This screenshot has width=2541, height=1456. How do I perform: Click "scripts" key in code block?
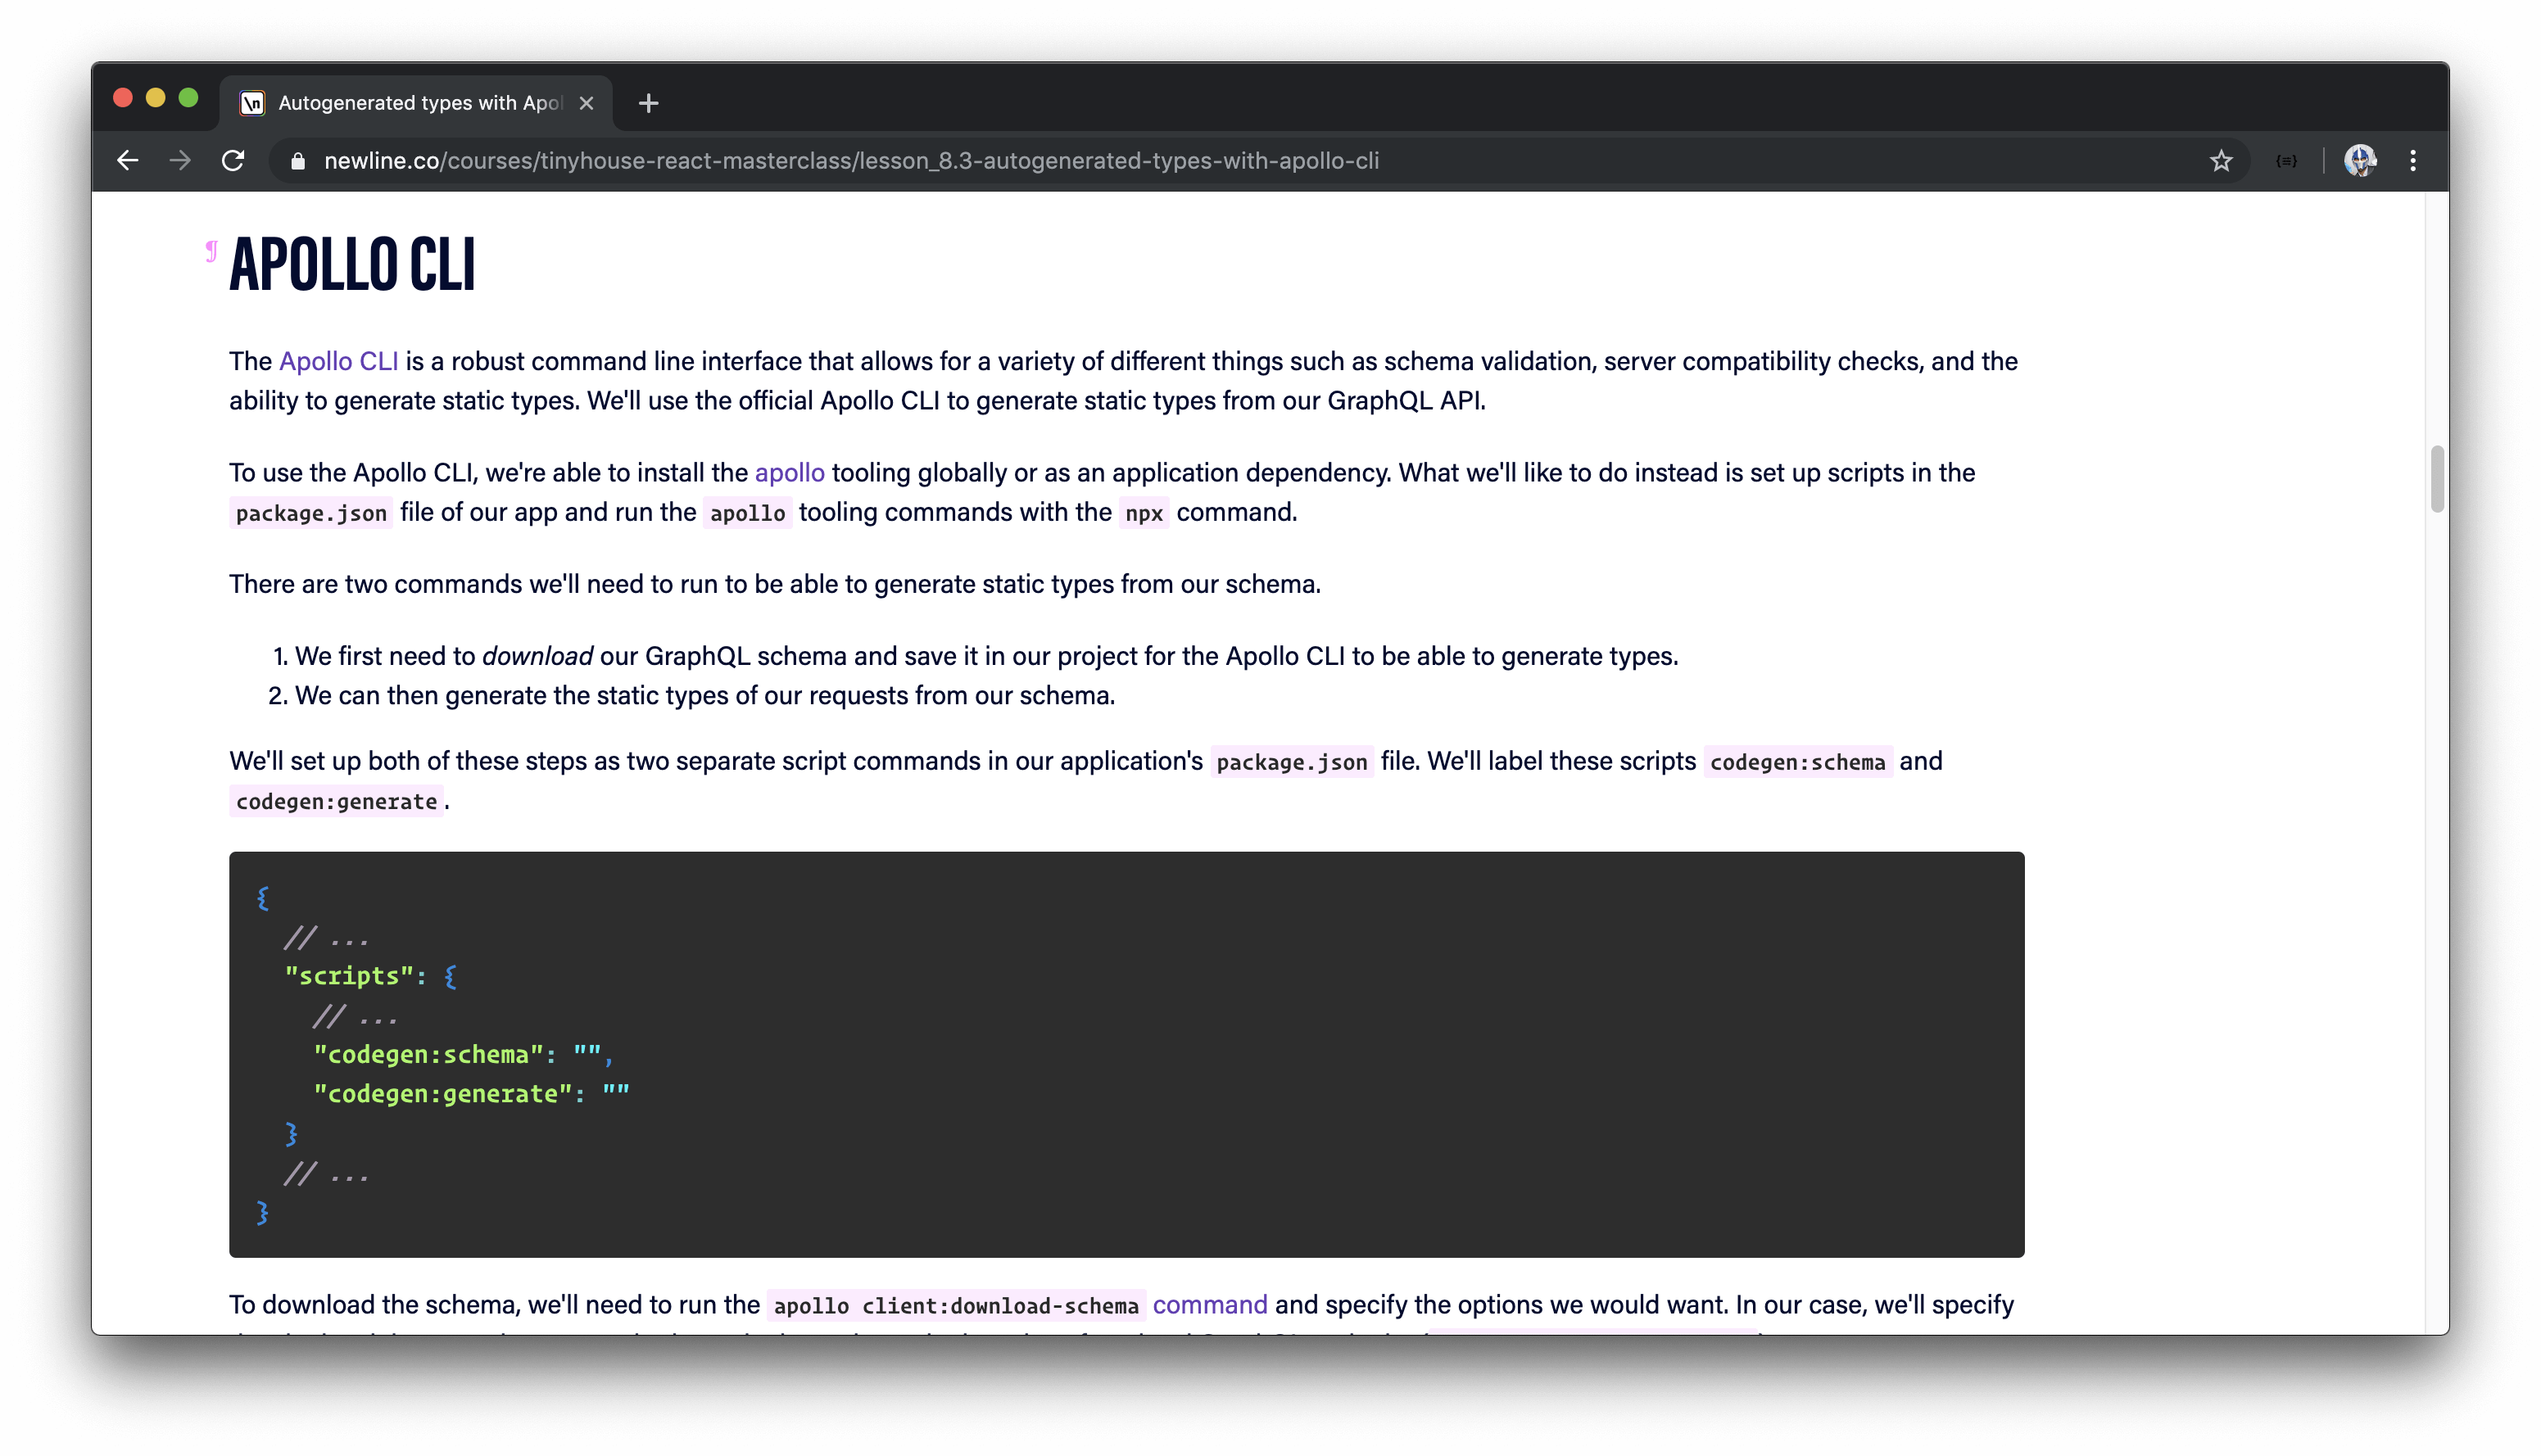(349, 976)
